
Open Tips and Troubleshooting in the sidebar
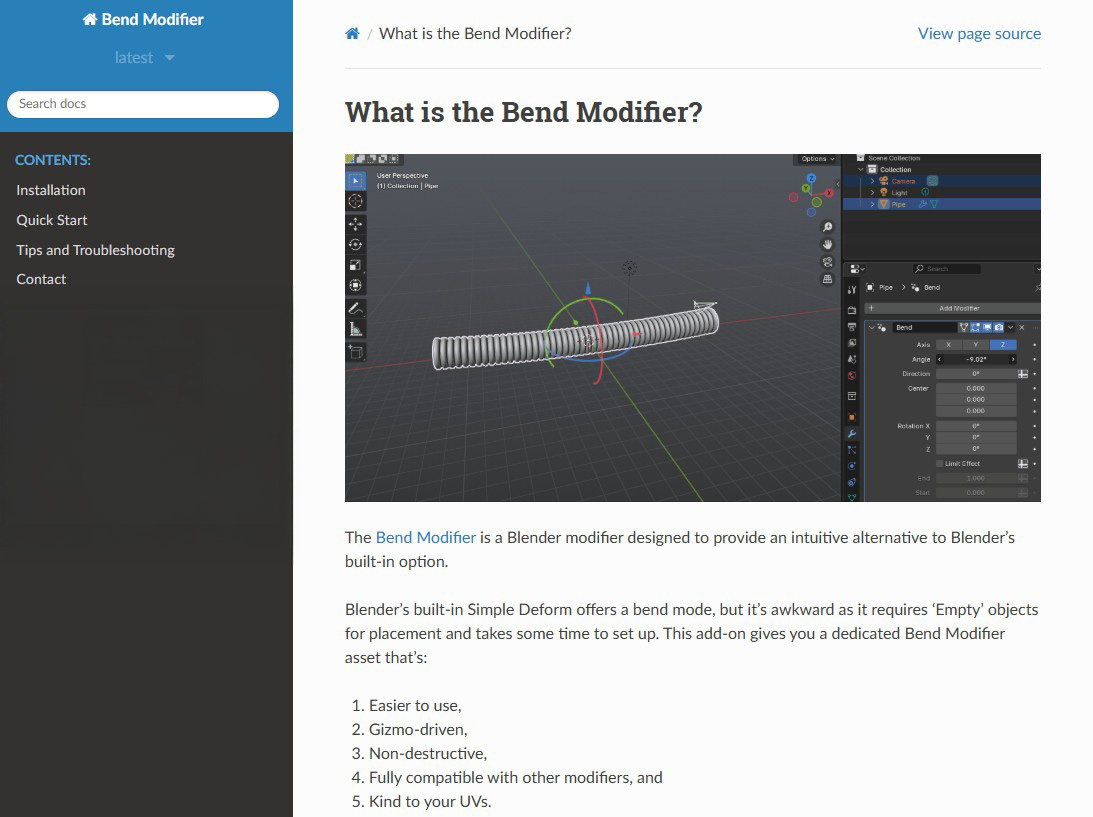point(95,250)
